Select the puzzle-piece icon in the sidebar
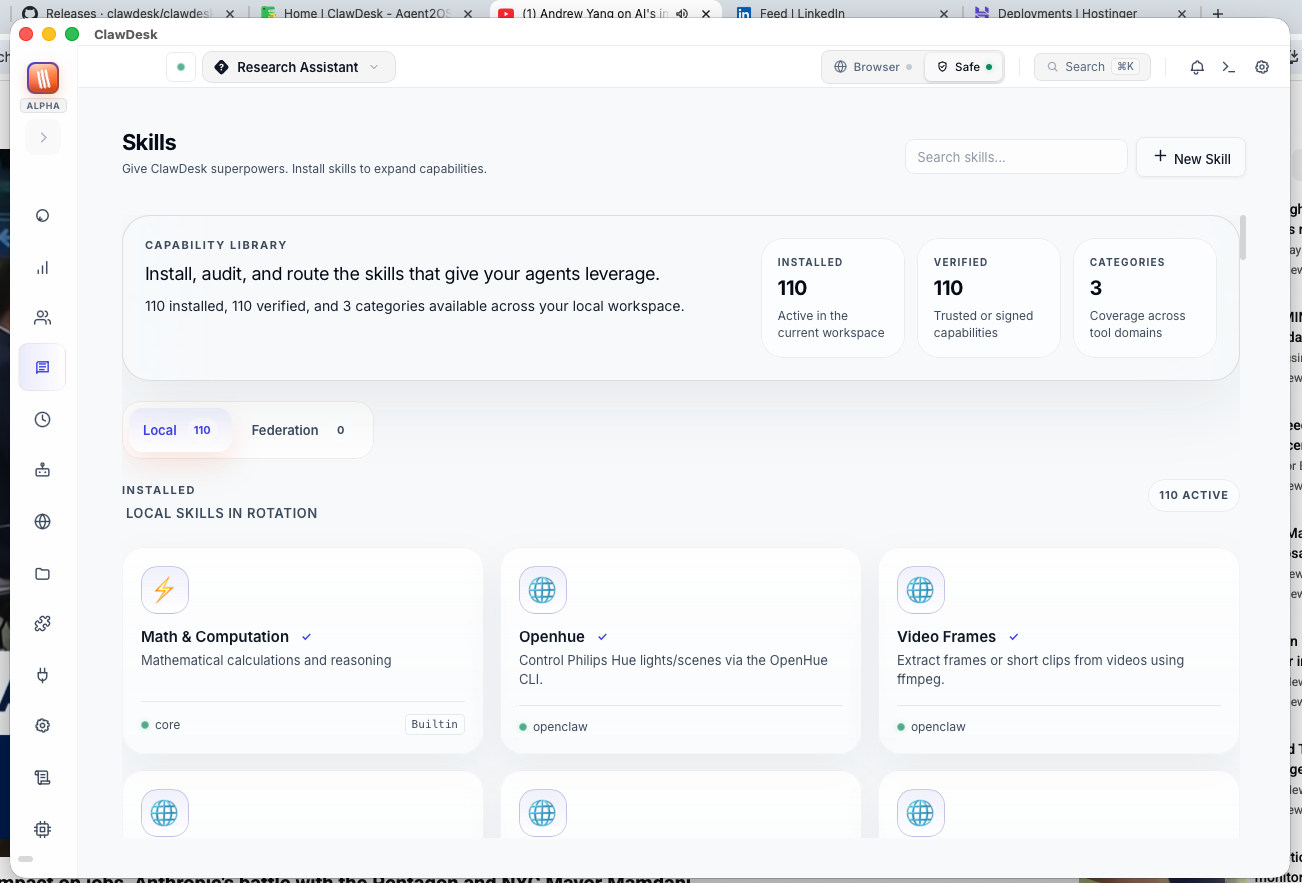Image resolution: width=1302 pixels, height=883 pixels. pos(42,623)
